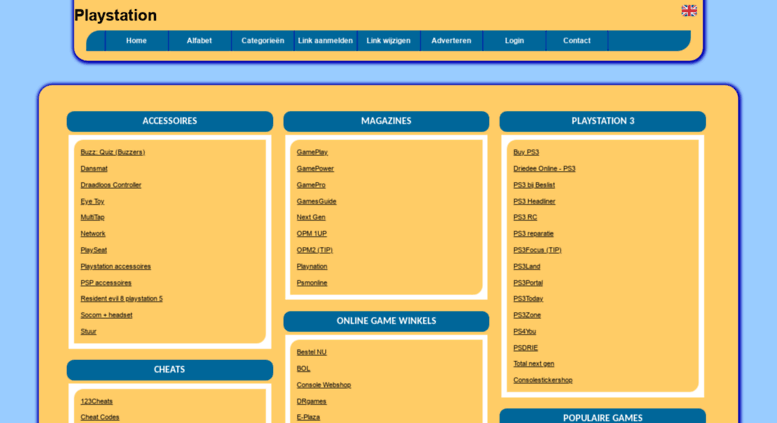Open the Buy PS3 link
Image resolution: width=777 pixels, height=423 pixels.
[x=526, y=152]
